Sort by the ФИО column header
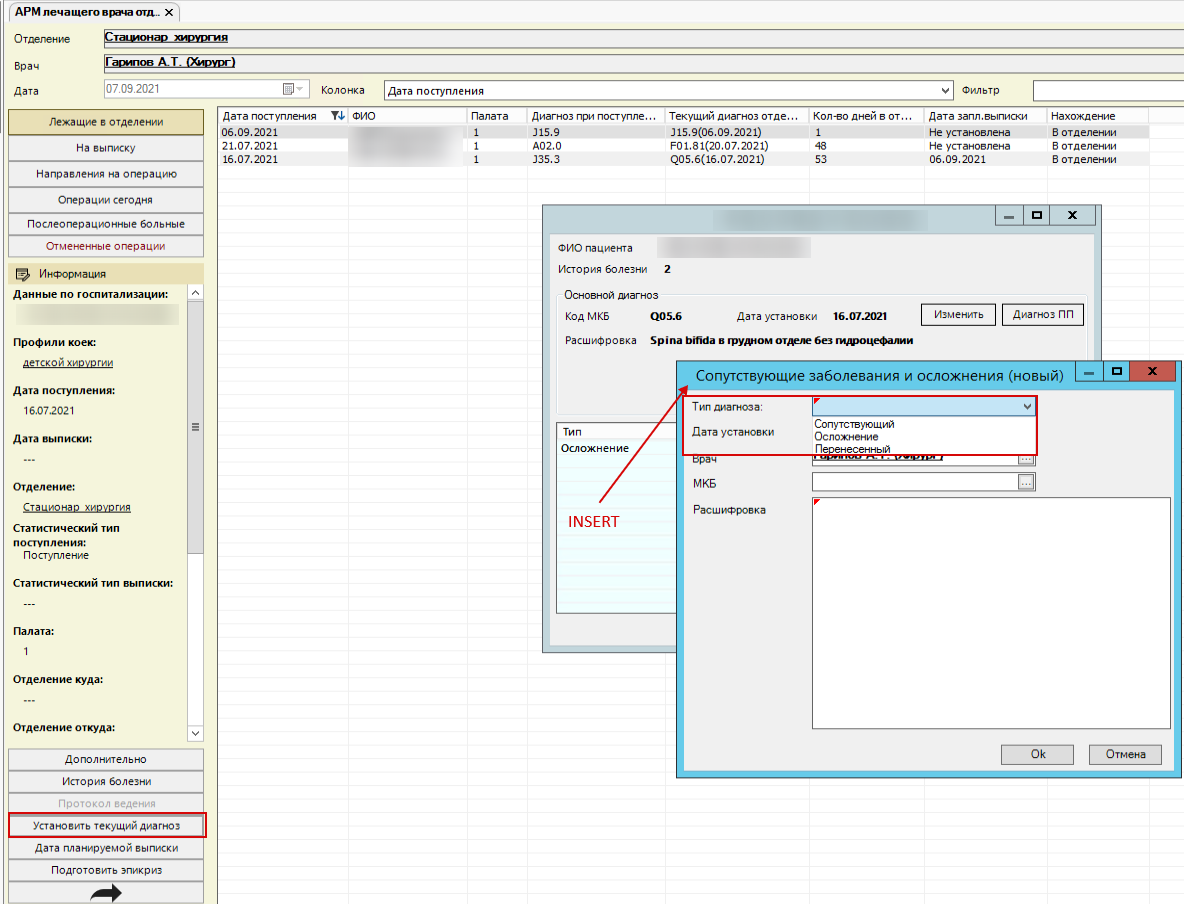The image size is (1184, 904). (x=407, y=116)
